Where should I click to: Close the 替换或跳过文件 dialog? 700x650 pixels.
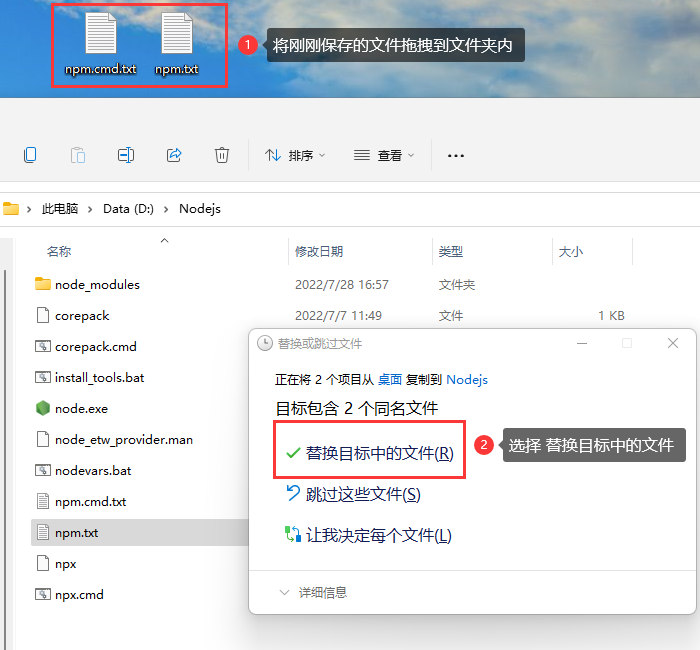pyautogui.click(x=673, y=343)
